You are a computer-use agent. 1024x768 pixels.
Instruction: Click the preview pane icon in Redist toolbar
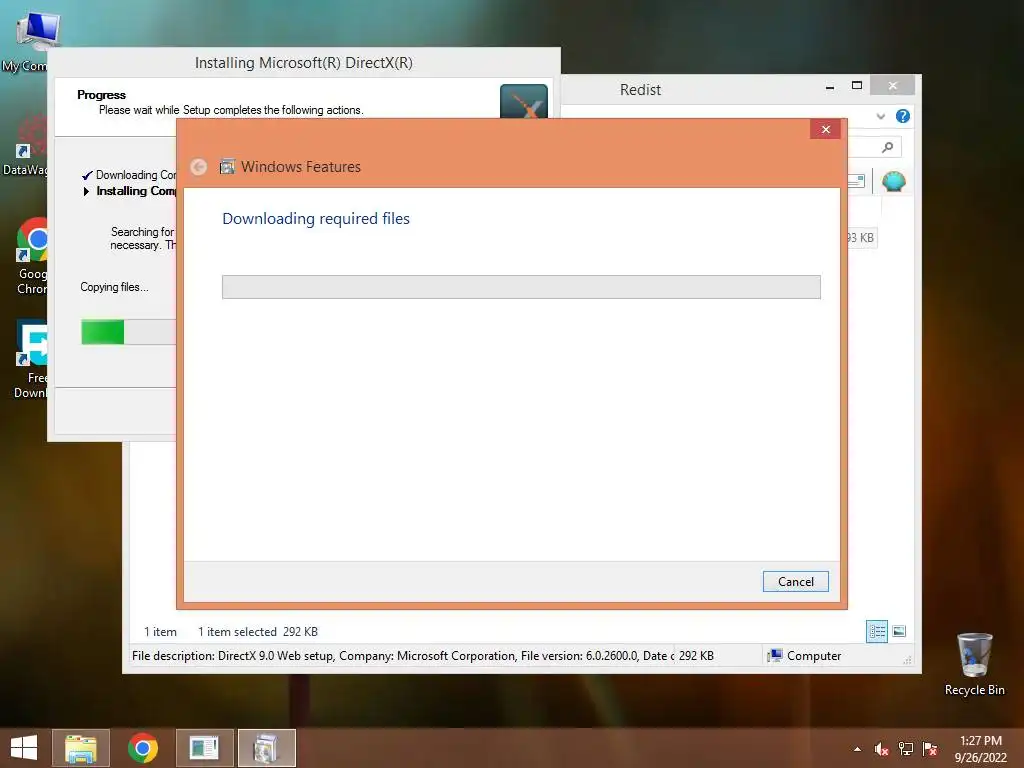click(856, 181)
